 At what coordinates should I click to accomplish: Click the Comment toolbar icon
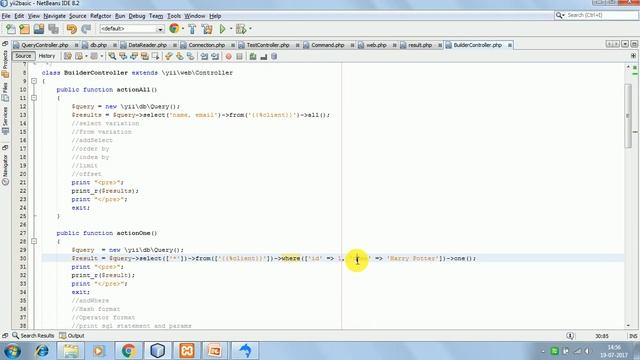tap(253, 56)
